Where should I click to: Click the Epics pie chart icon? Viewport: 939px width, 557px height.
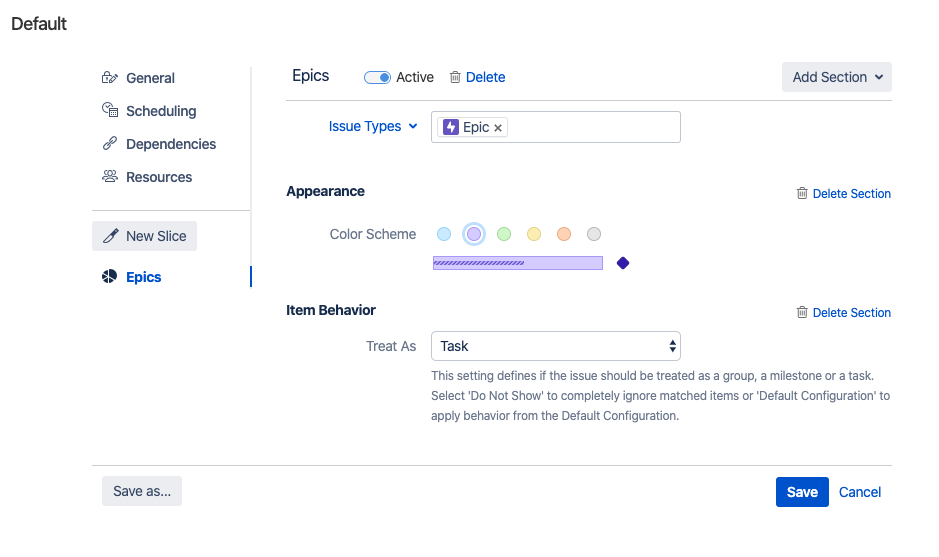[x=110, y=277]
